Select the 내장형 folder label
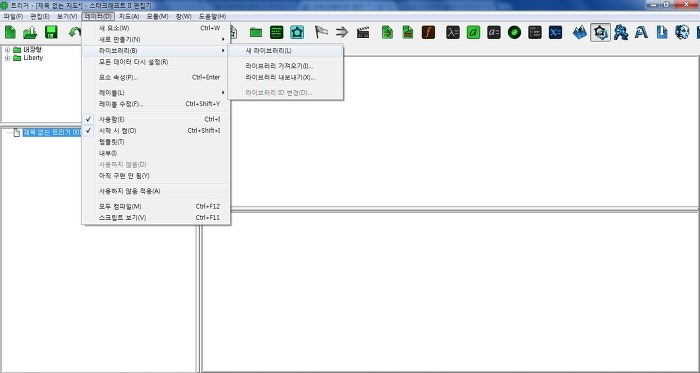Screen dimensions: 700x373 [33, 50]
